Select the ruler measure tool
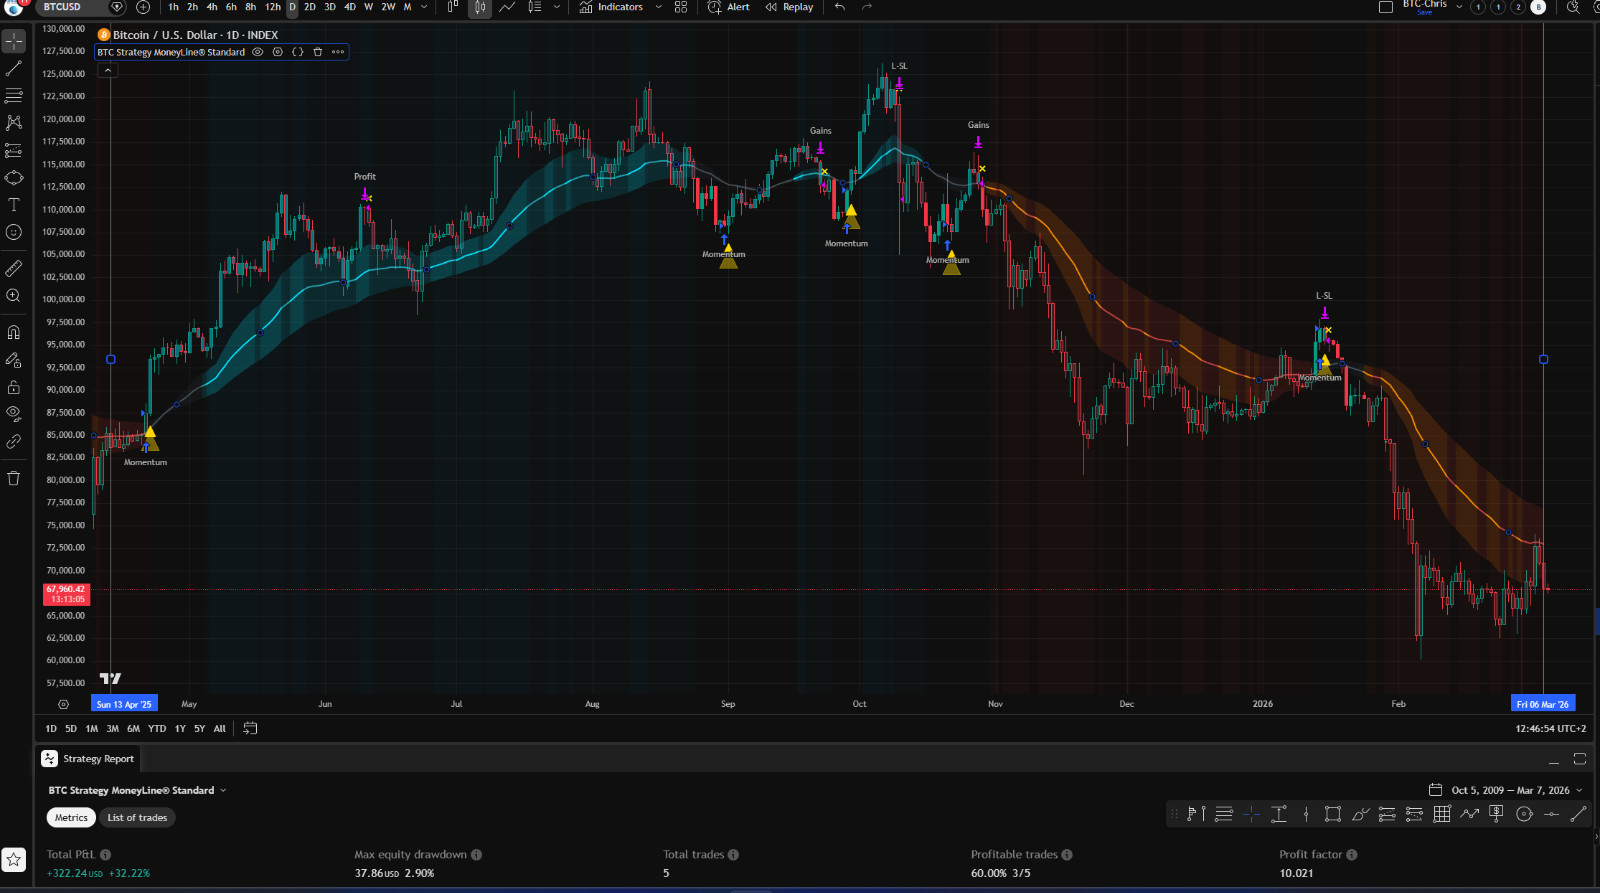Screen dimensions: 1600x893 (x=14, y=268)
